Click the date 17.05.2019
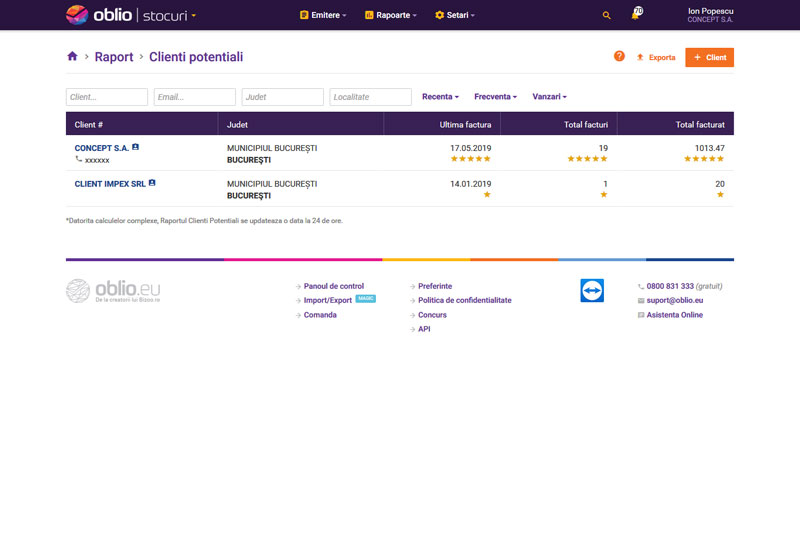The height and width of the screenshot is (547, 800). click(470, 148)
